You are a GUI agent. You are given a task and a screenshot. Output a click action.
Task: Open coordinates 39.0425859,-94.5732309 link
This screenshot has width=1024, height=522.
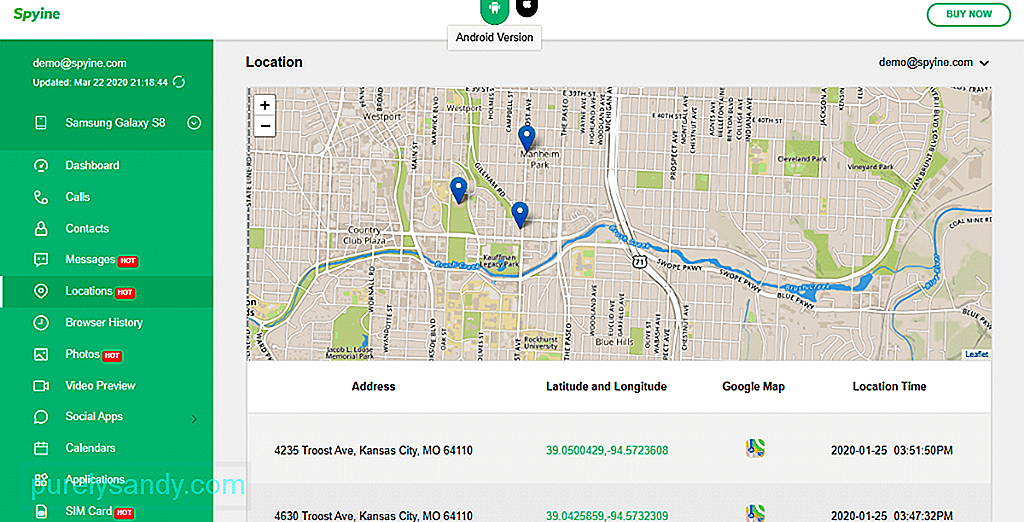607,515
